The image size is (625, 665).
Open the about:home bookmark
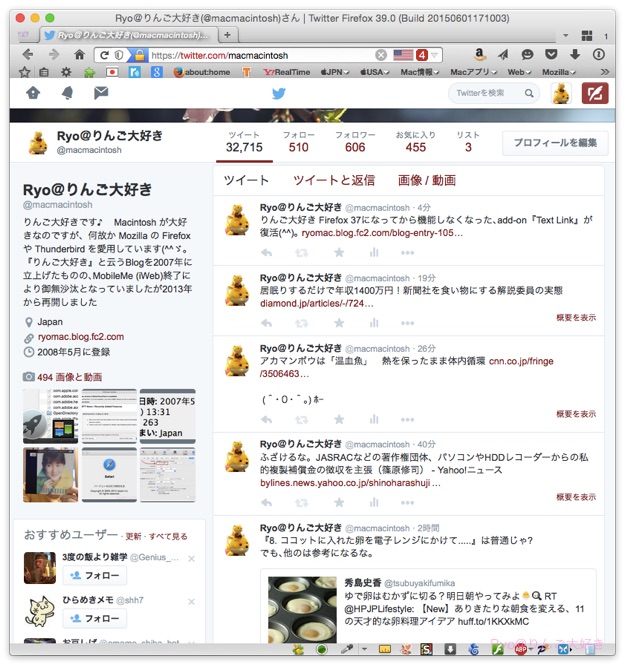tap(202, 73)
